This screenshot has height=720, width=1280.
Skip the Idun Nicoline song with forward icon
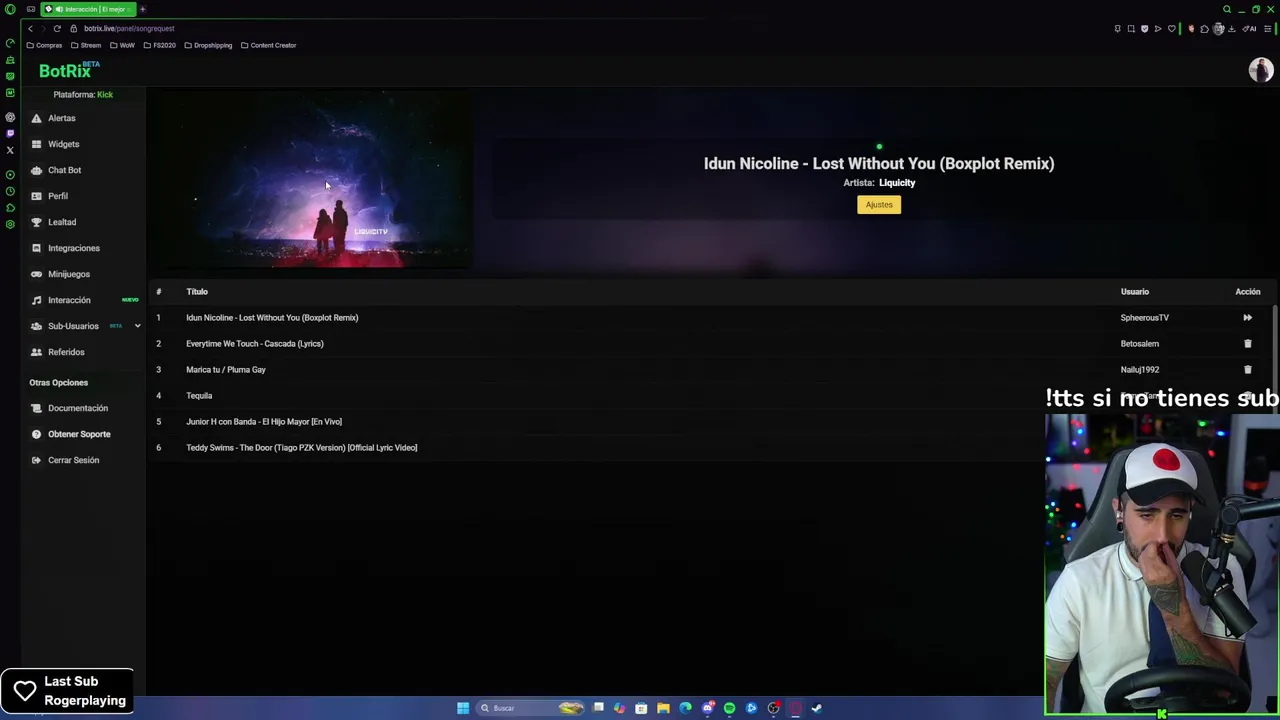coord(1247,318)
